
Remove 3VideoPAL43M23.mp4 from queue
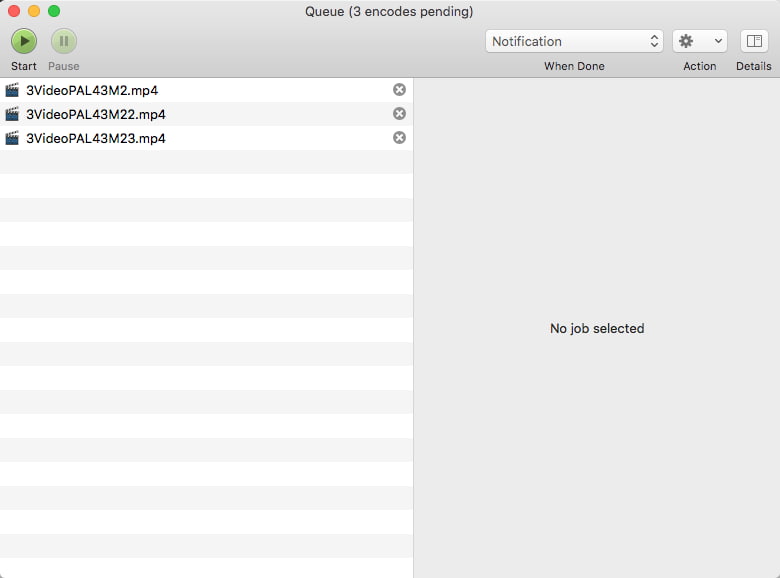[x=399, y=138]
